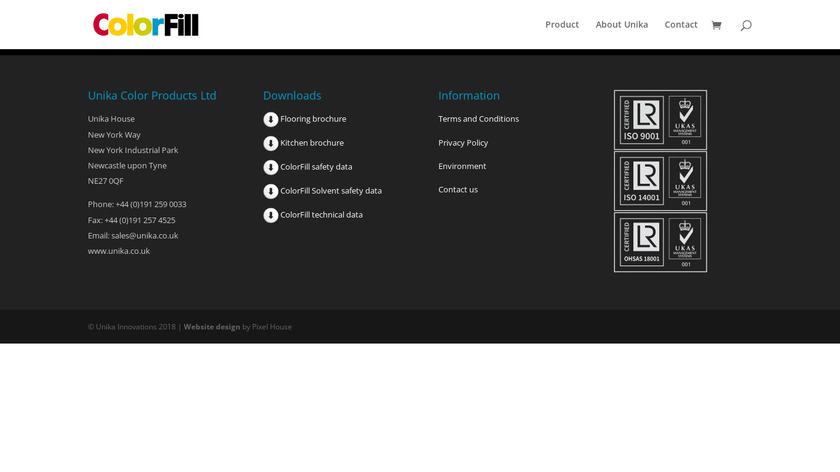Click the New York Way address line
Screen dimensions: 840x472
pos(114,135)
